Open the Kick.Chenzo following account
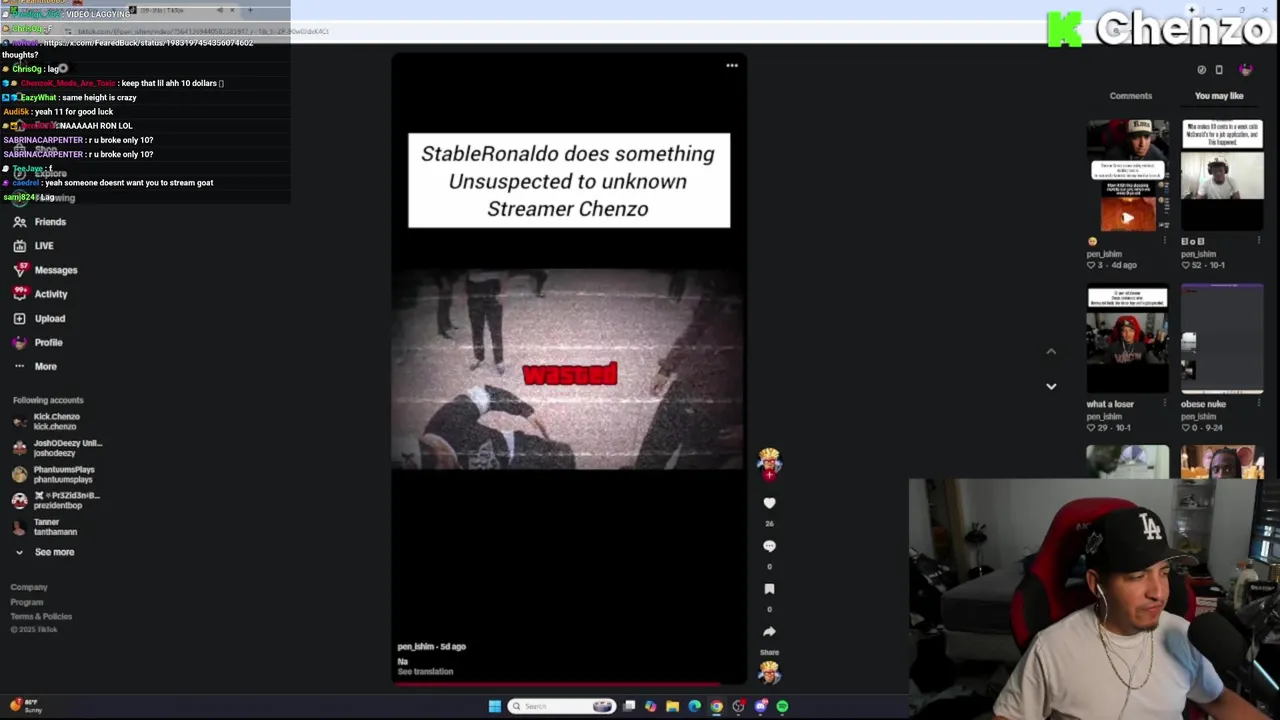 point(47,422)
